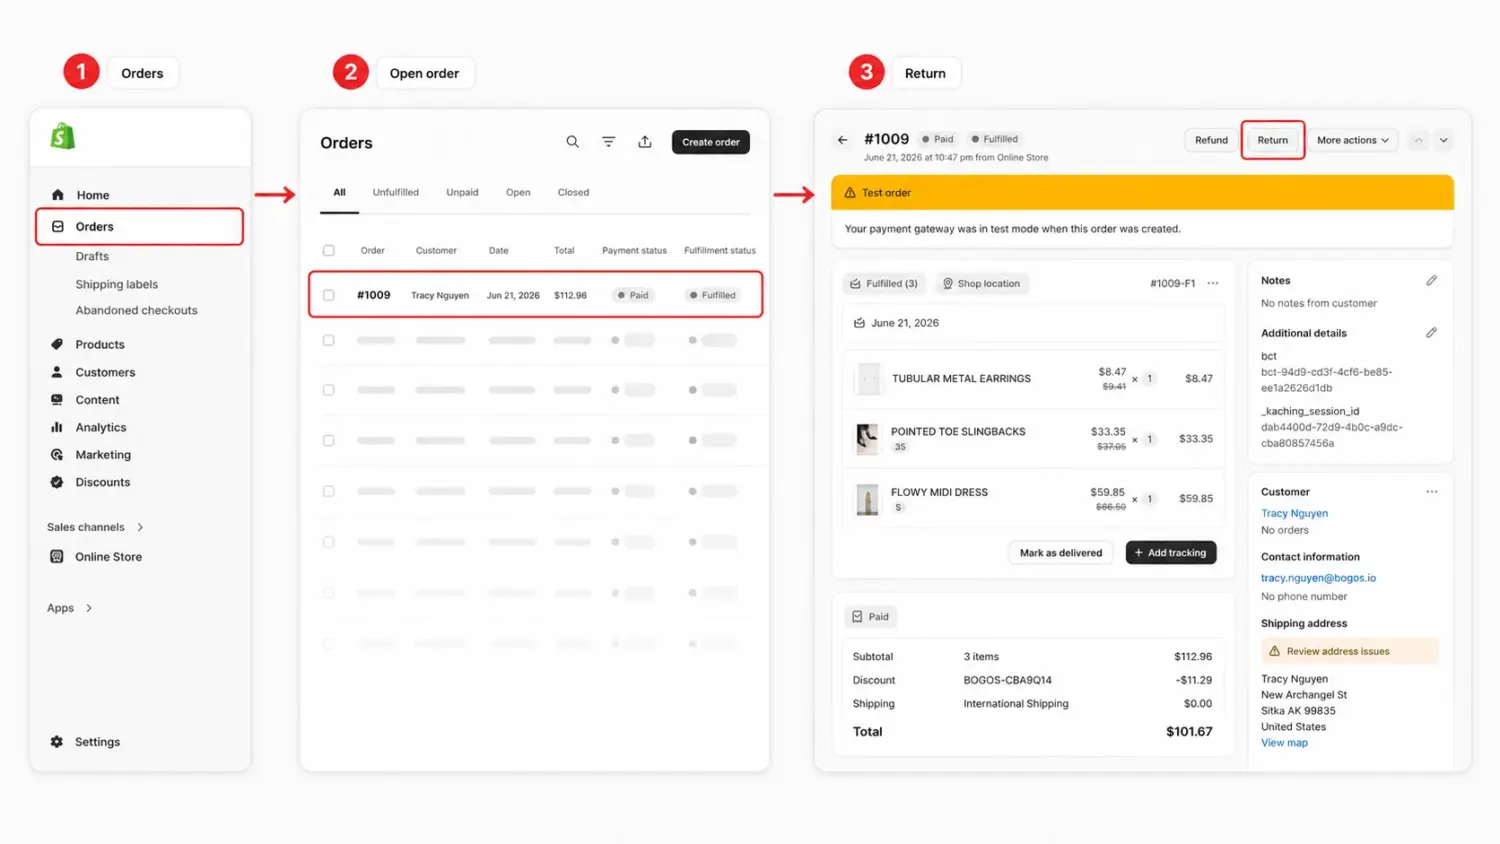This screenshot has width=1500, height=844.
Task: Click Review address issues warning
Action: pos(1350,651)
